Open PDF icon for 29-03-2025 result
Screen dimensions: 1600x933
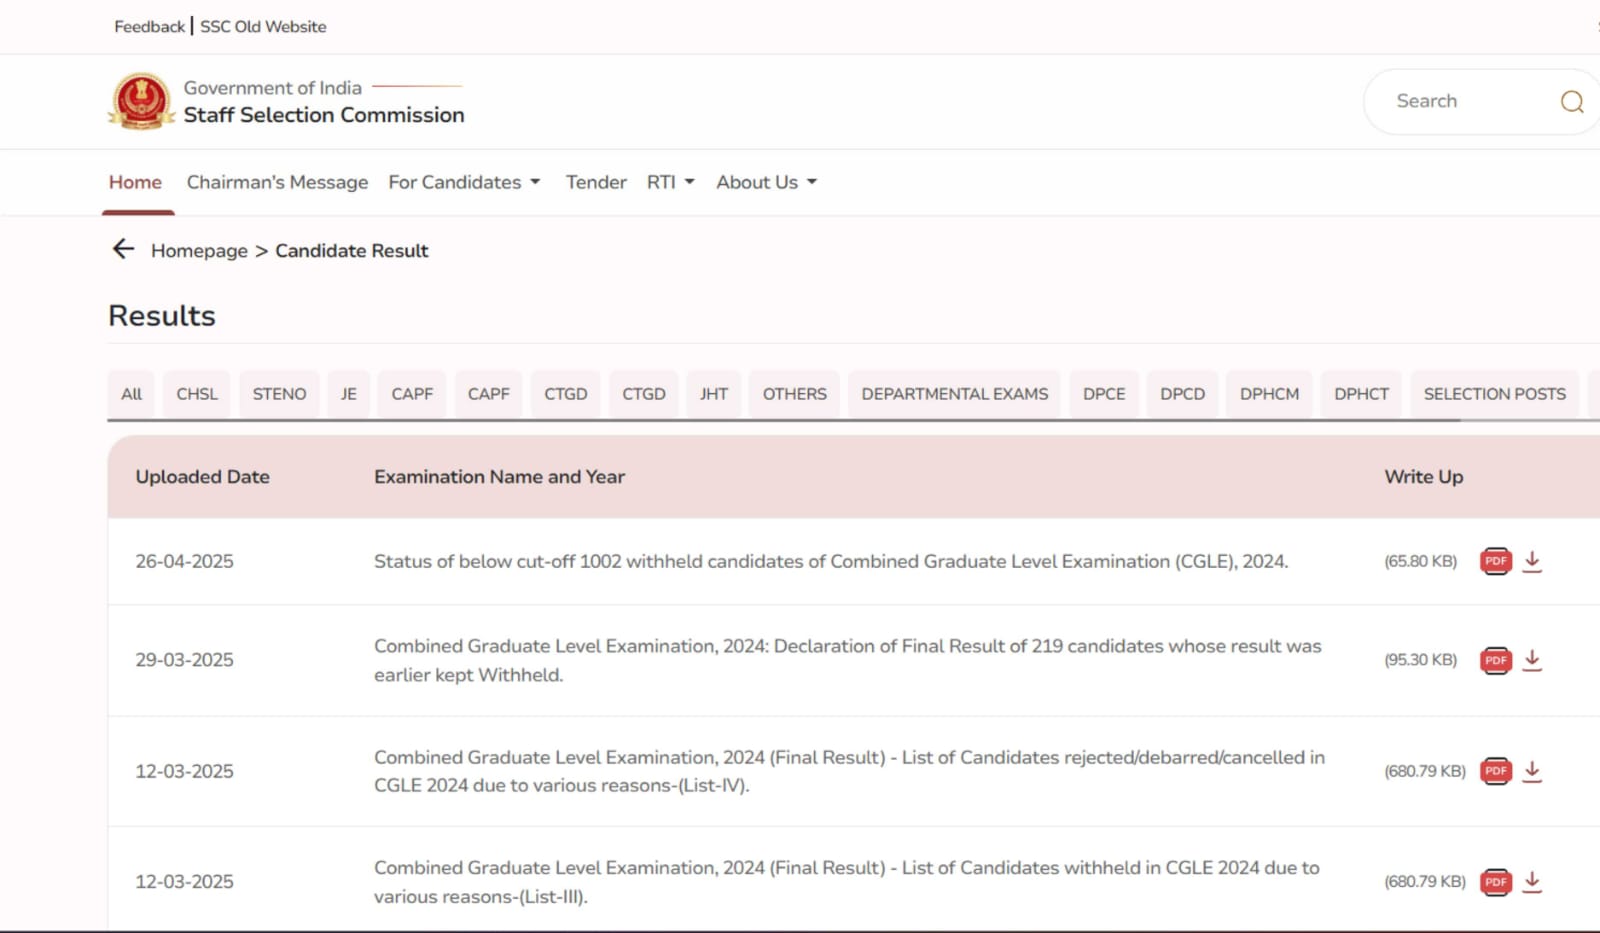tap(1496, 660)
